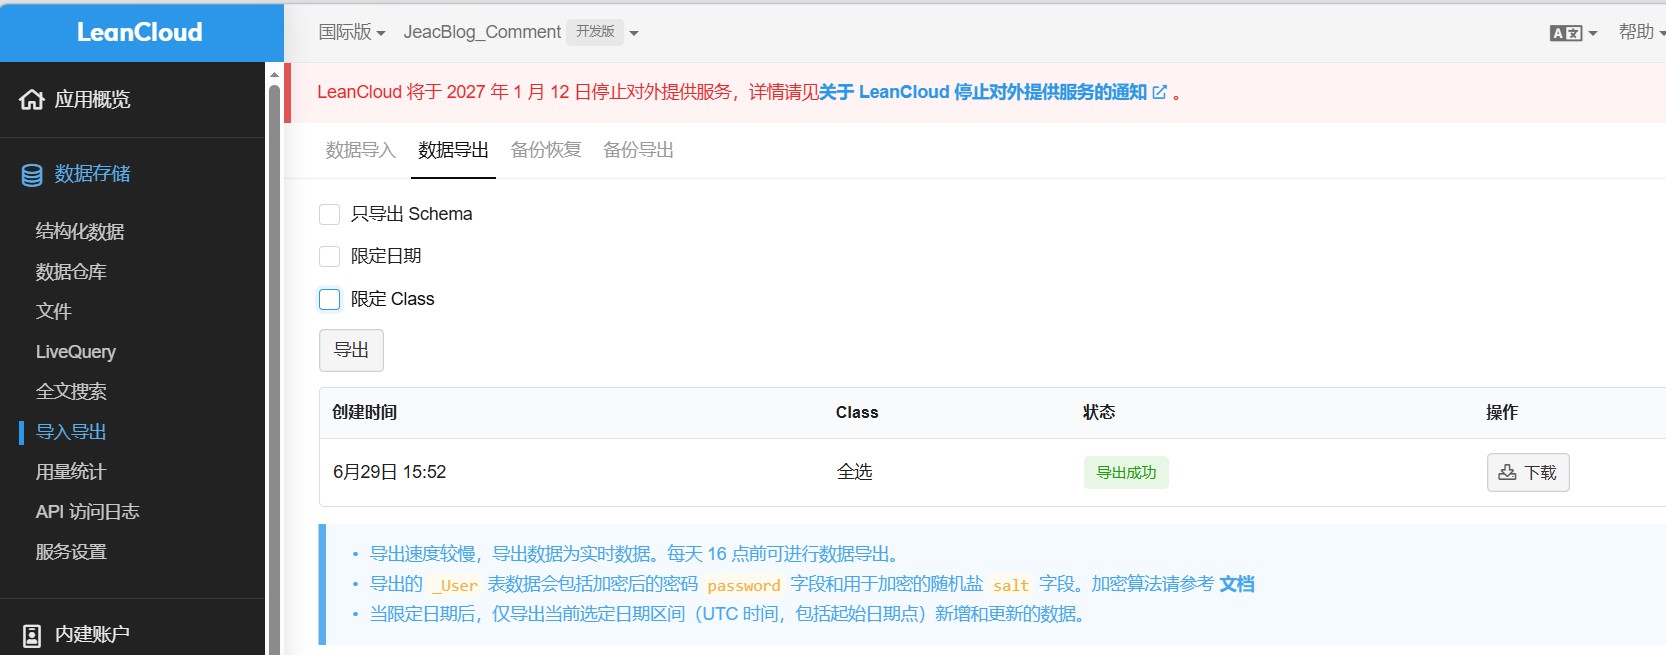The image size is (1666, 655).
Task: Open the 应用概览 sidebar item
Action: (92, 99)
